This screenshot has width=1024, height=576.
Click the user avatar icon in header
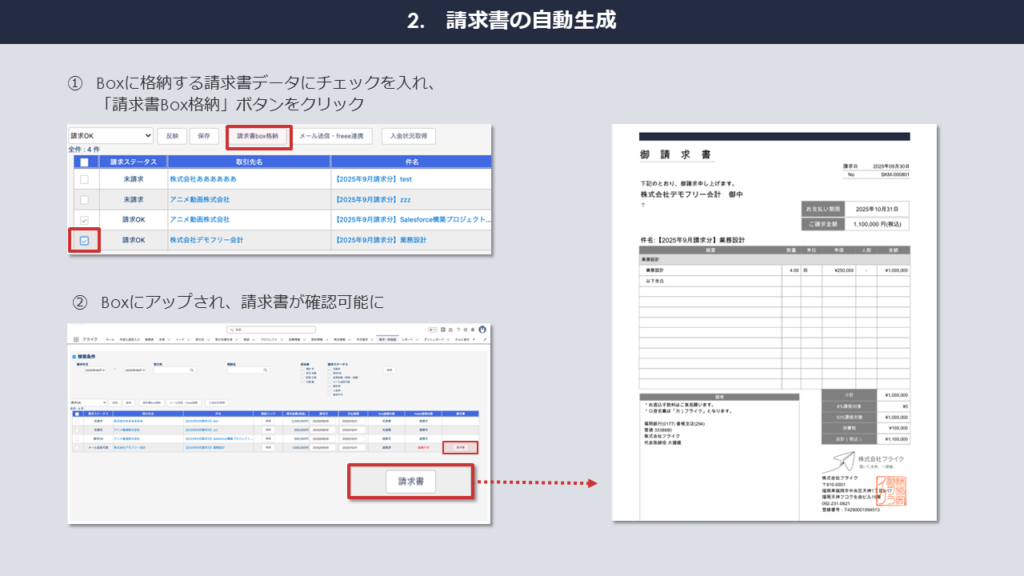click(482, 329)
